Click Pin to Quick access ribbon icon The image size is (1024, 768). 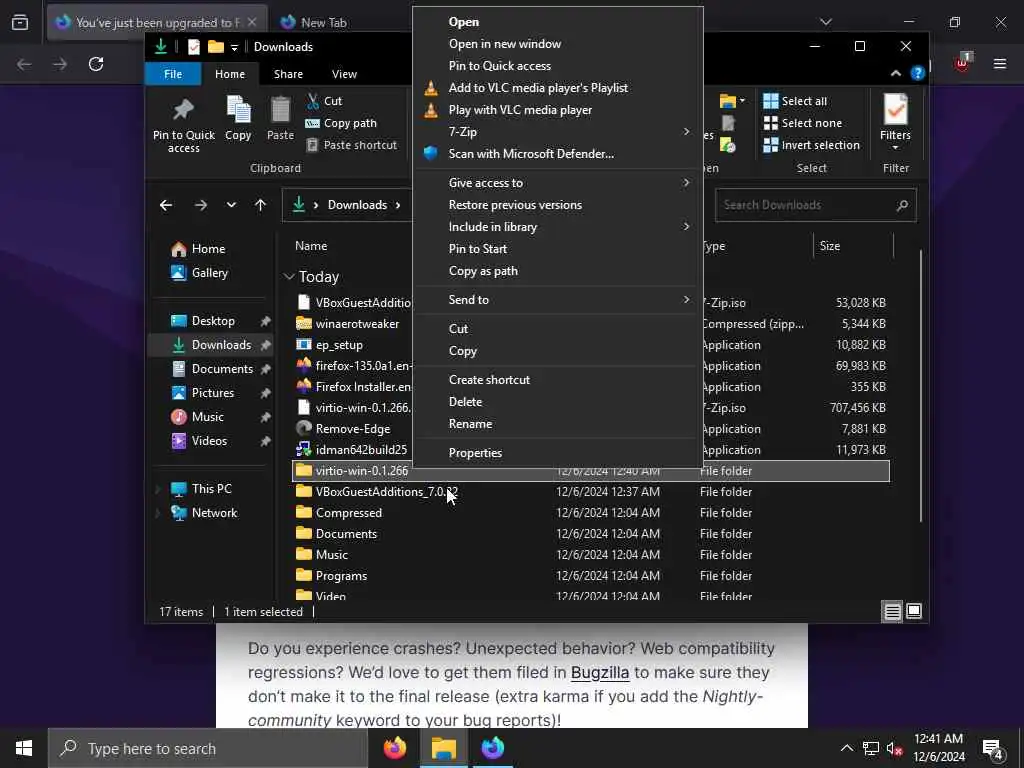pos(184,124)
